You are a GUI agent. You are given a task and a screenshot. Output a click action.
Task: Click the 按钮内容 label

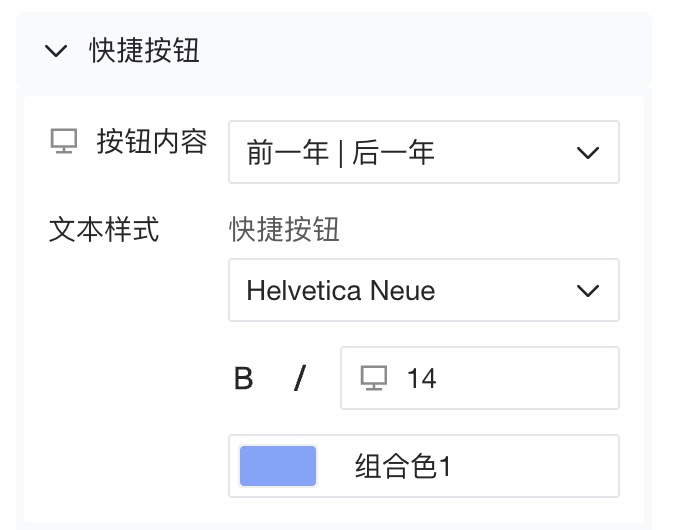pyautogui.click(x=152, y=143)
